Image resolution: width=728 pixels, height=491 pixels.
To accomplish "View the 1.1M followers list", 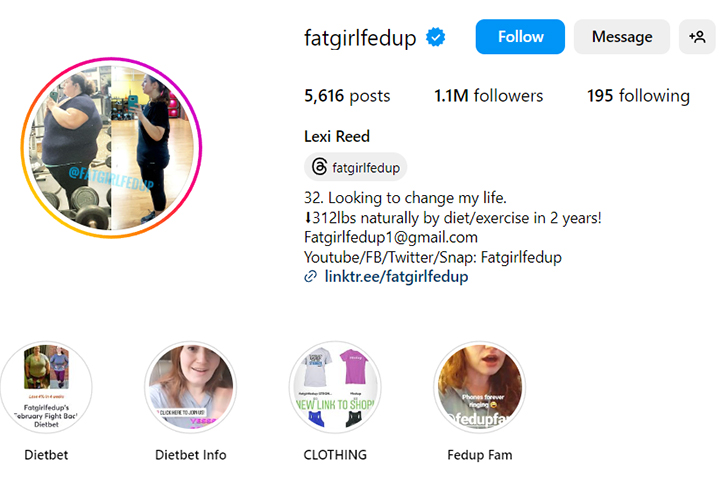I will 488,96.
